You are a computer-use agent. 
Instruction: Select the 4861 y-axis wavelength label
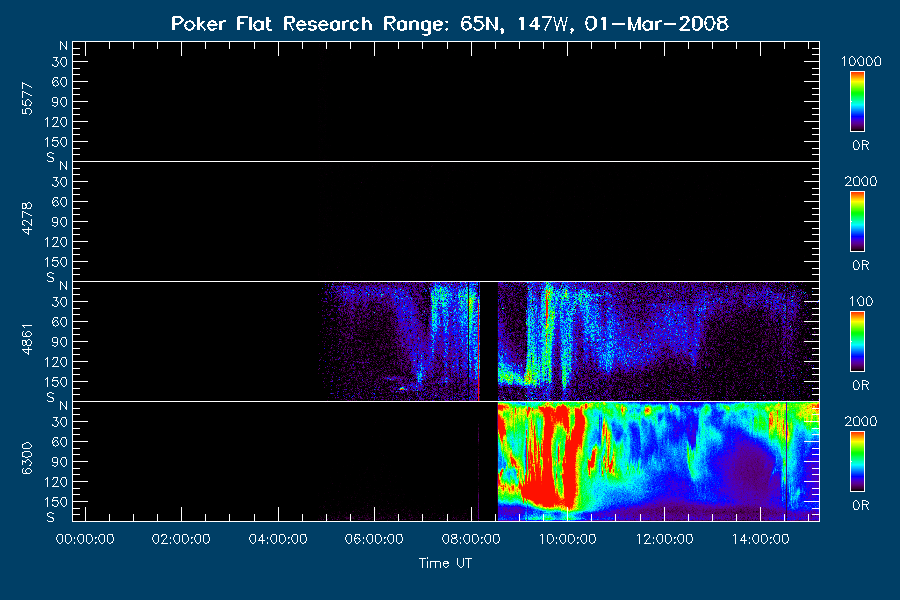[x=27, y=339]
